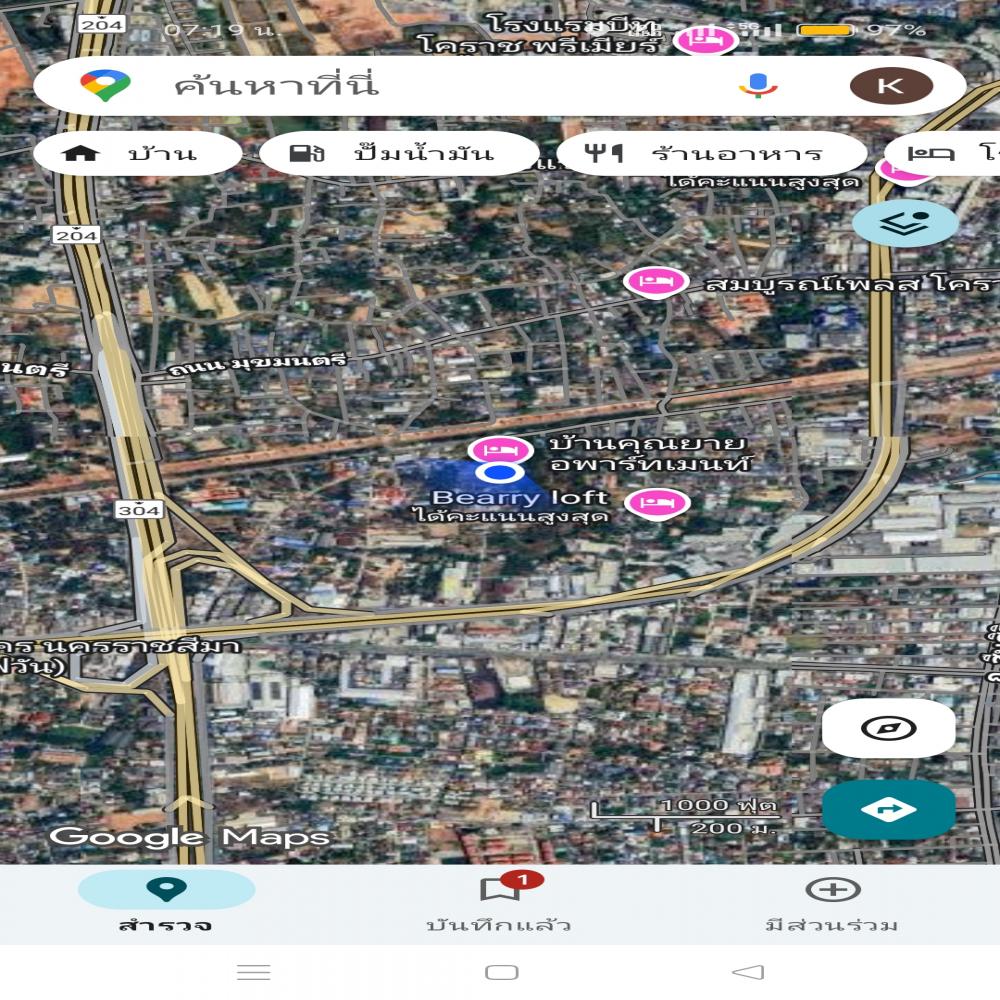1000x1000 pixels.
Task: Tap the blue current location dot
Action: pyautogui.click(x=496, y=474)
